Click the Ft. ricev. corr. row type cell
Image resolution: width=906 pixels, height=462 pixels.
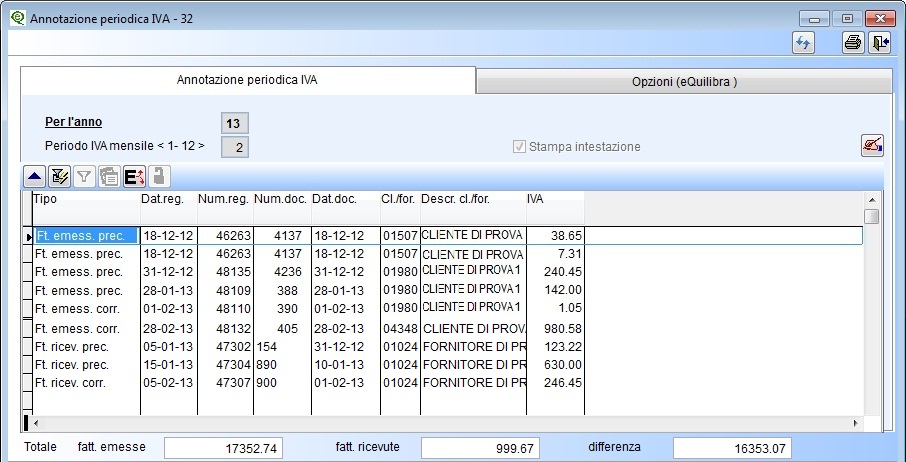point(86,382)
